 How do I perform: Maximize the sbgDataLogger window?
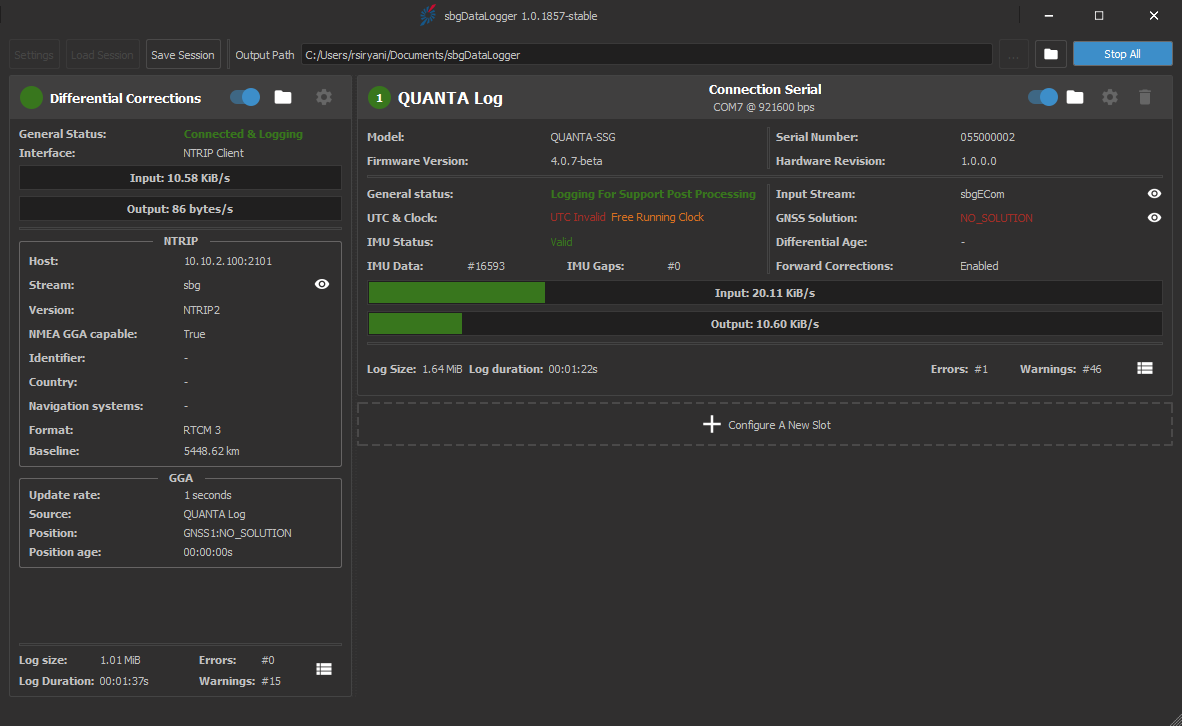tap(1099, 15)
